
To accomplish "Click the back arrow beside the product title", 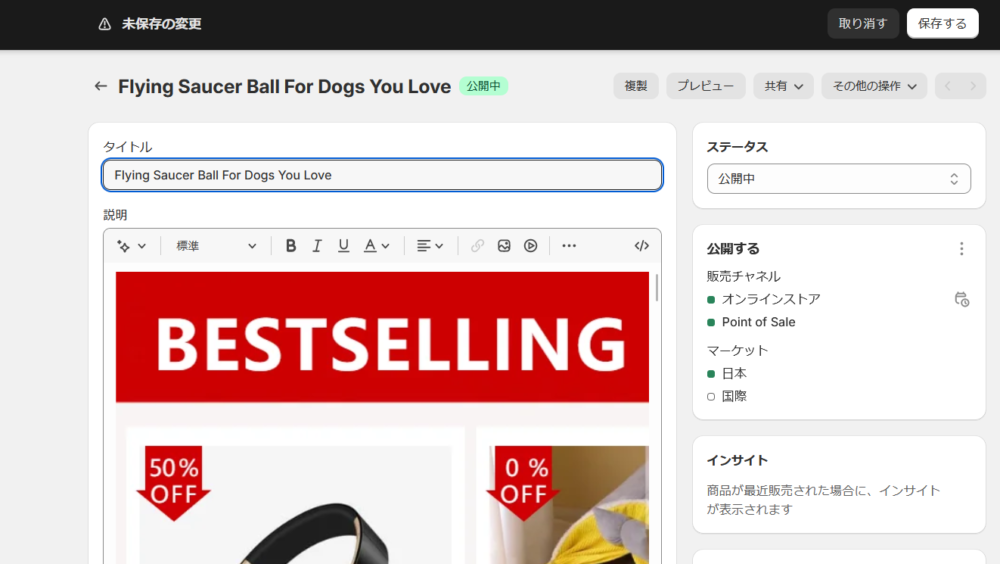I will pyautogui.click(x=100, y=86).
